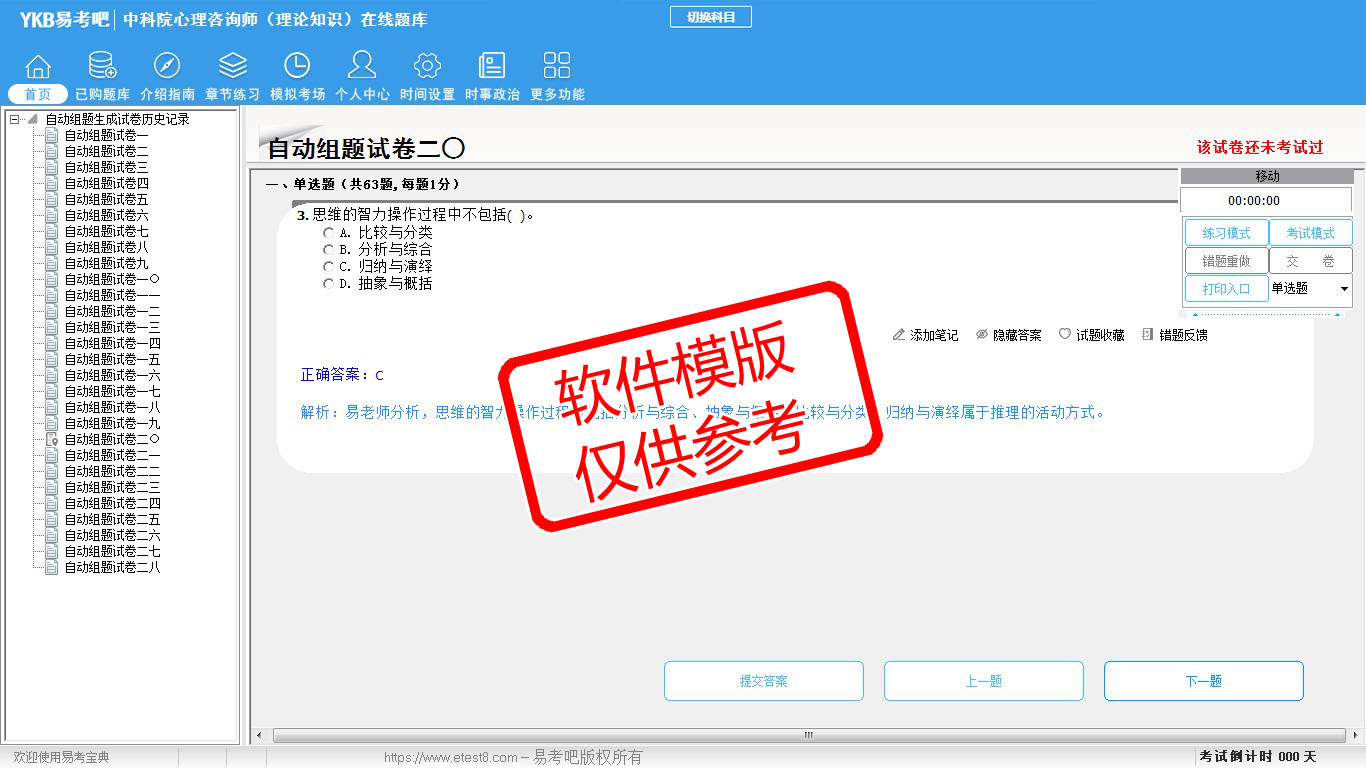
Task: Click the 切换科目 button
Action: pyautogui.click(x=710, y=17)
